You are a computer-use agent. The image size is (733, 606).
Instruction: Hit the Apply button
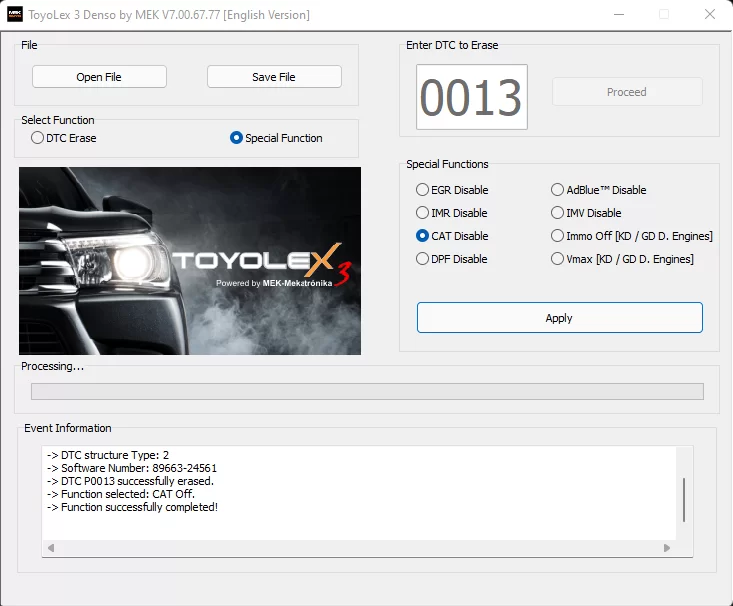(559, 318)
